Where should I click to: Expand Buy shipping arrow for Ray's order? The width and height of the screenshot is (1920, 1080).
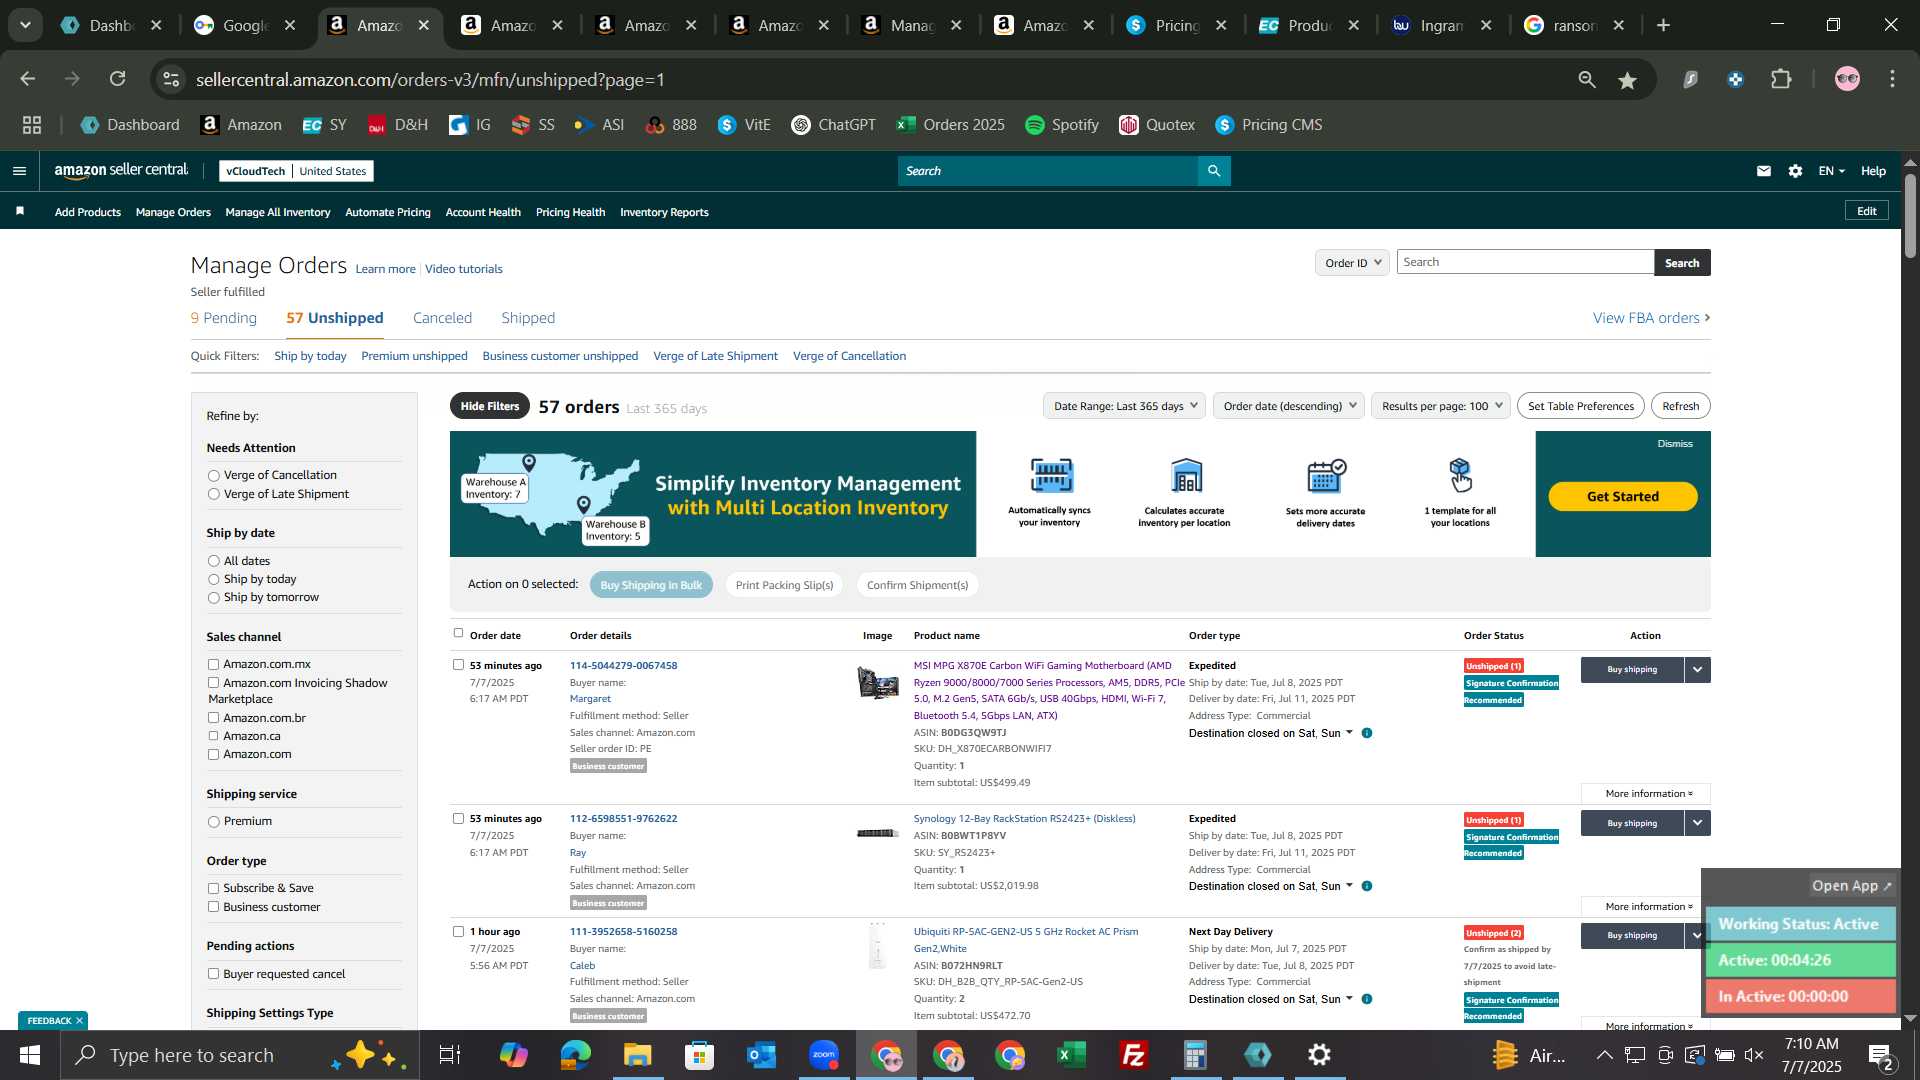coord(1698,823)
